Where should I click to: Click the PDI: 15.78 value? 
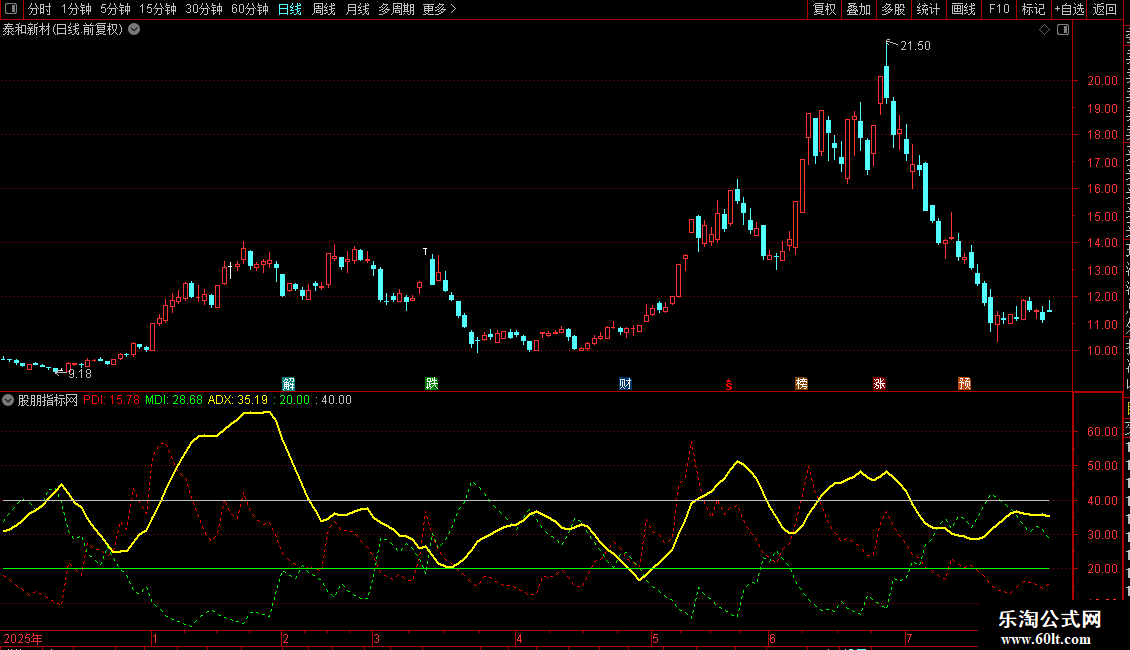click(x=111, y=400)
